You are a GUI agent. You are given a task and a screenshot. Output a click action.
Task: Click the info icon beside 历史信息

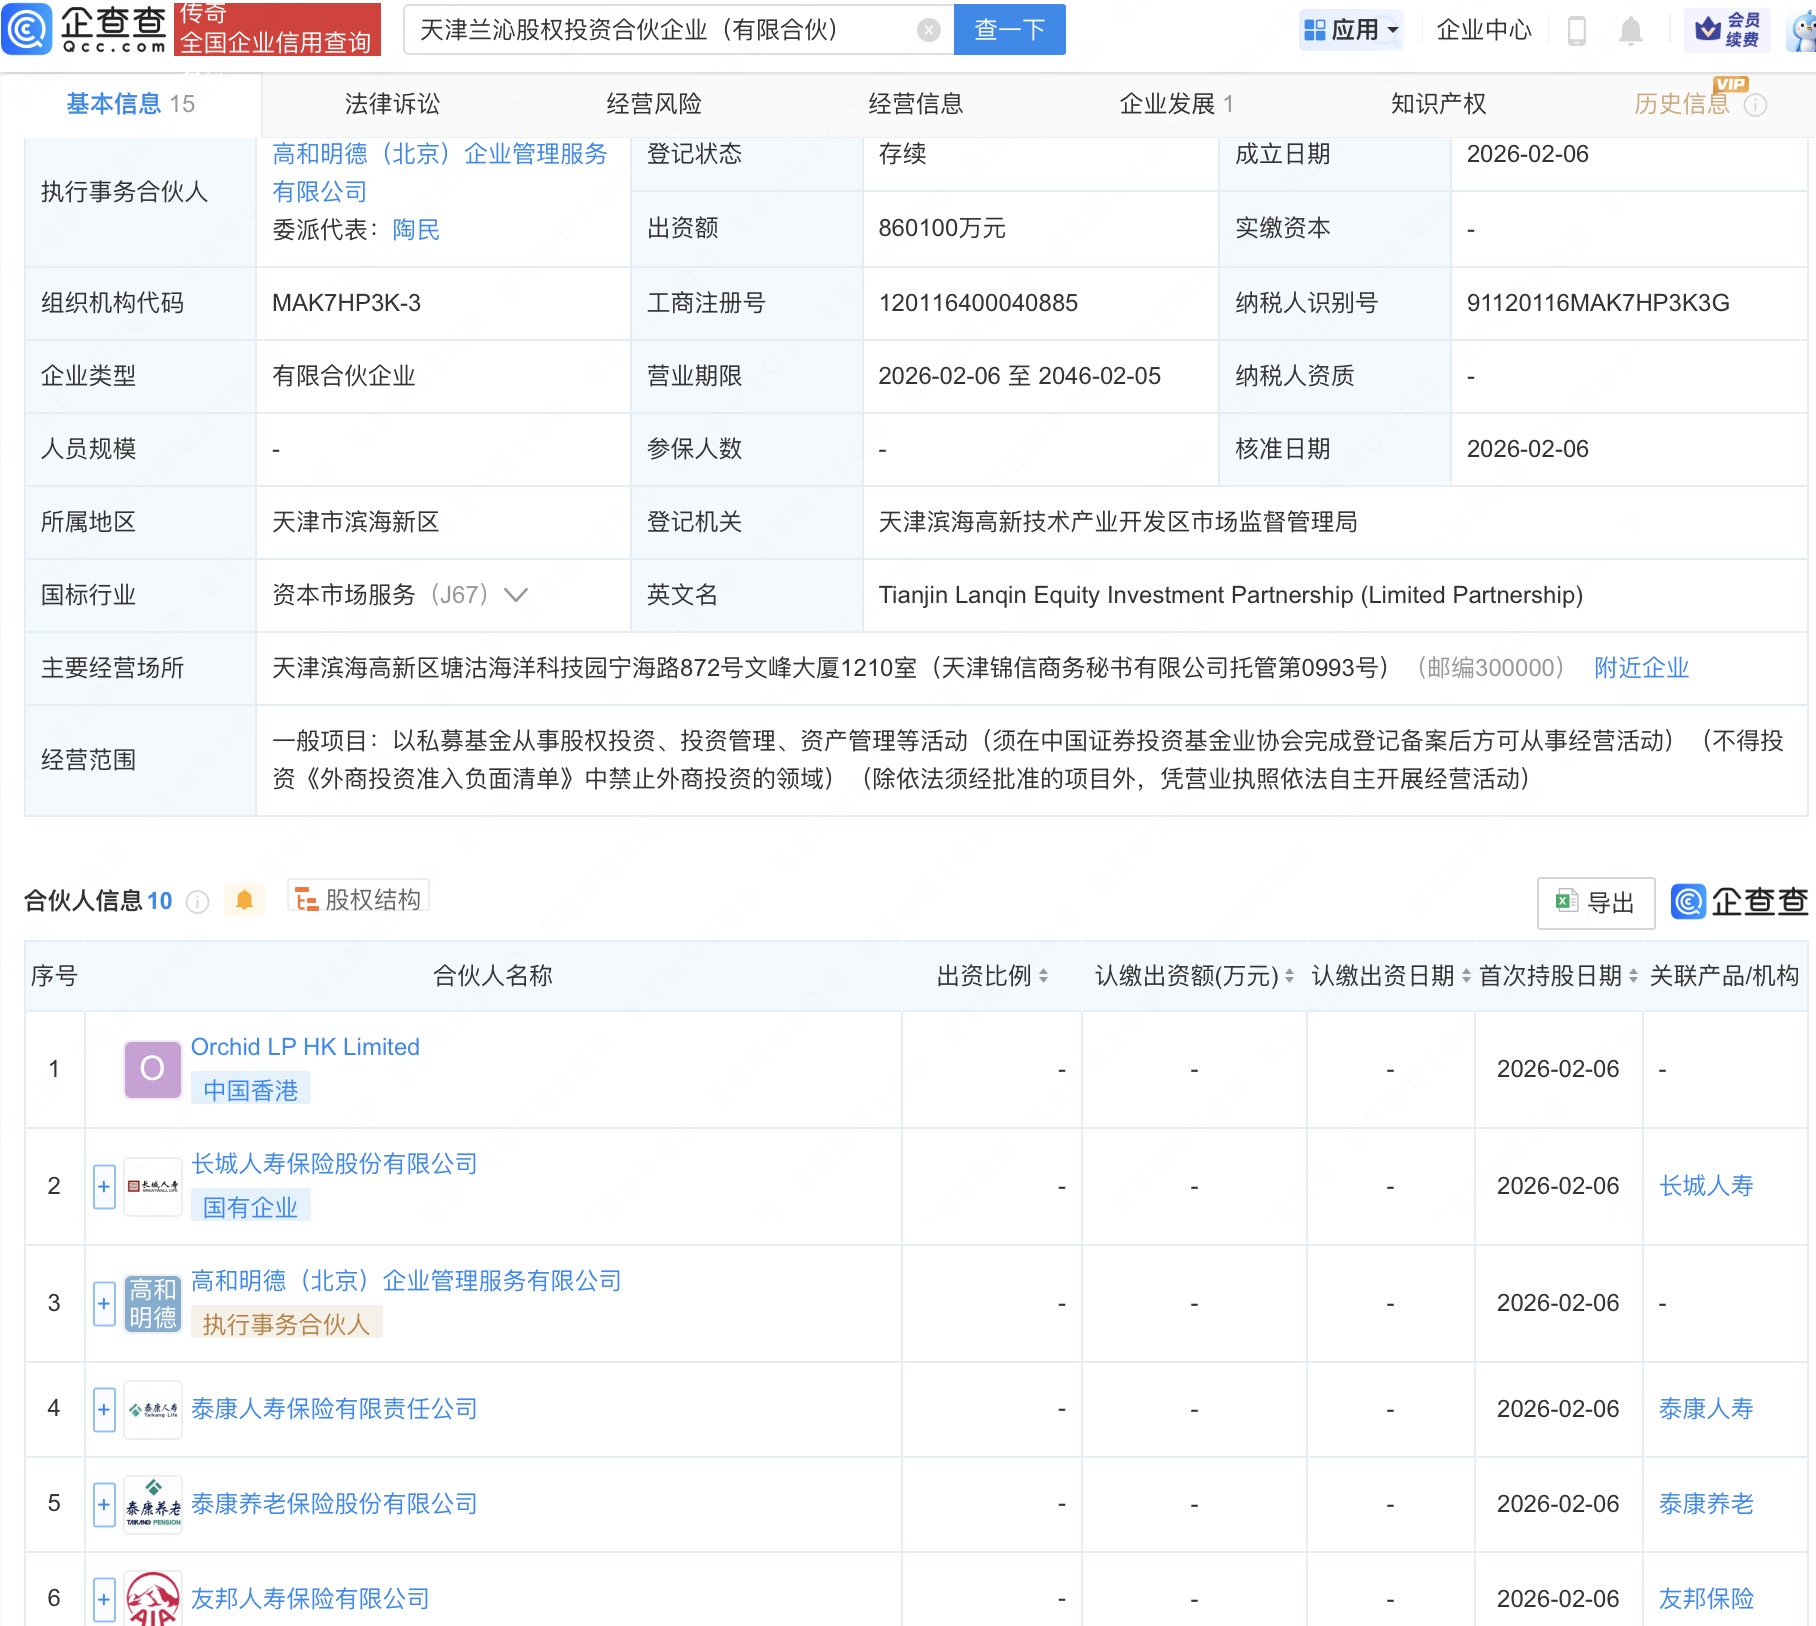(1755, 105)
